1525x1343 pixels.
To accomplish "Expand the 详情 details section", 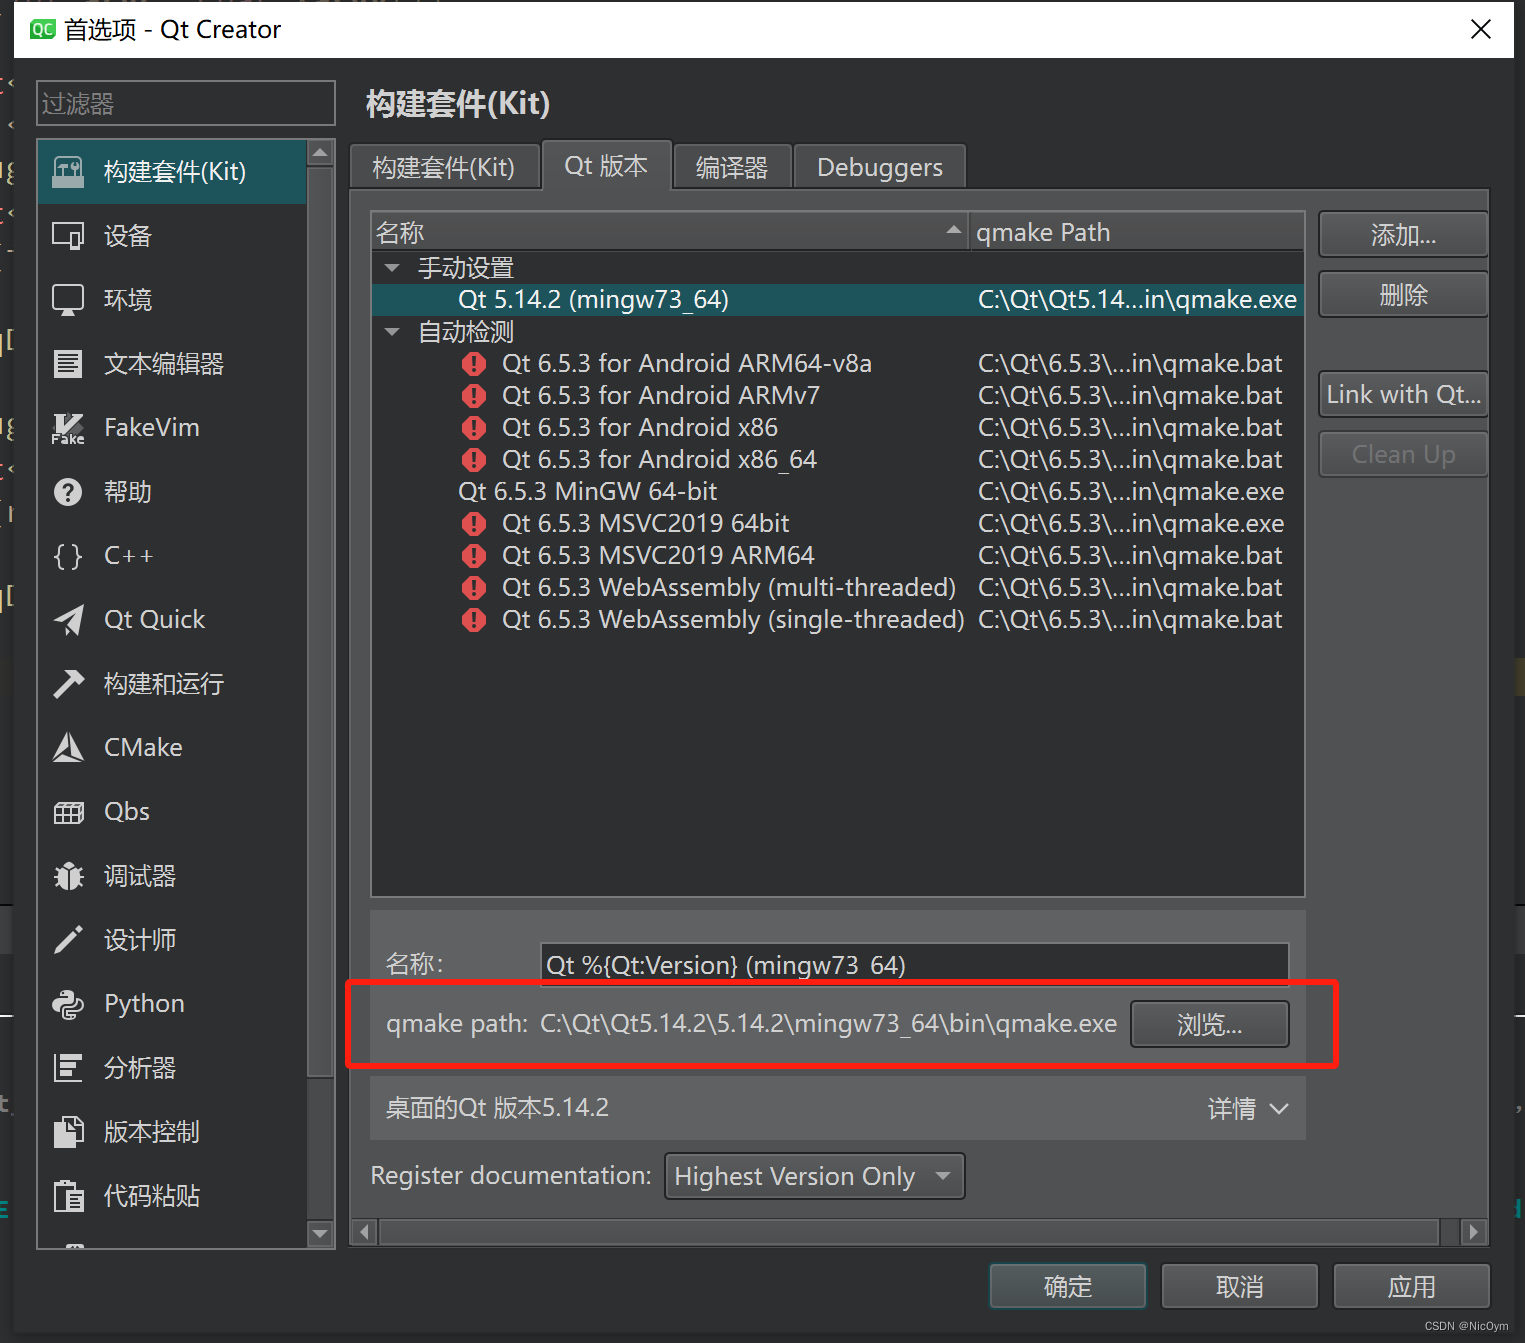I will pos(1247,1108).
